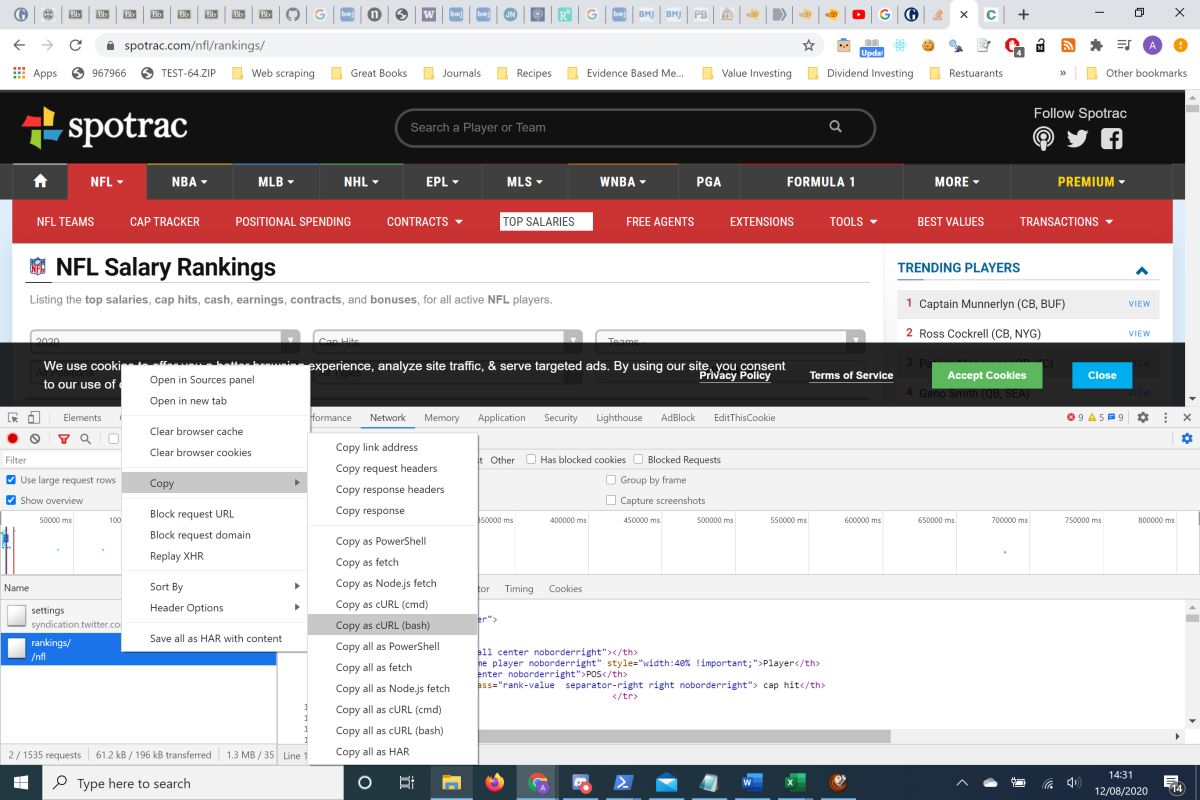Select the rankings/ request row
The width and height of the screenshot is (1200, 800).
click(x=138, y=649)
